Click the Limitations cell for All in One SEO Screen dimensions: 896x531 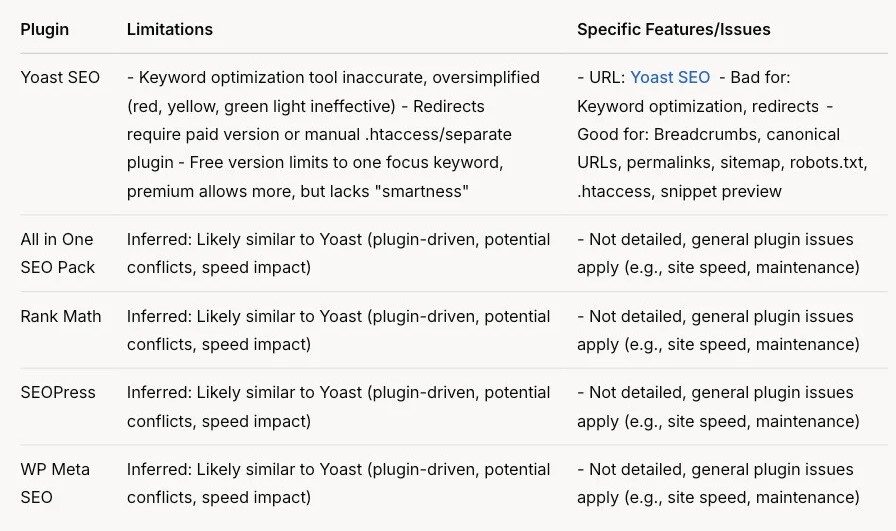tap(338, 253)
